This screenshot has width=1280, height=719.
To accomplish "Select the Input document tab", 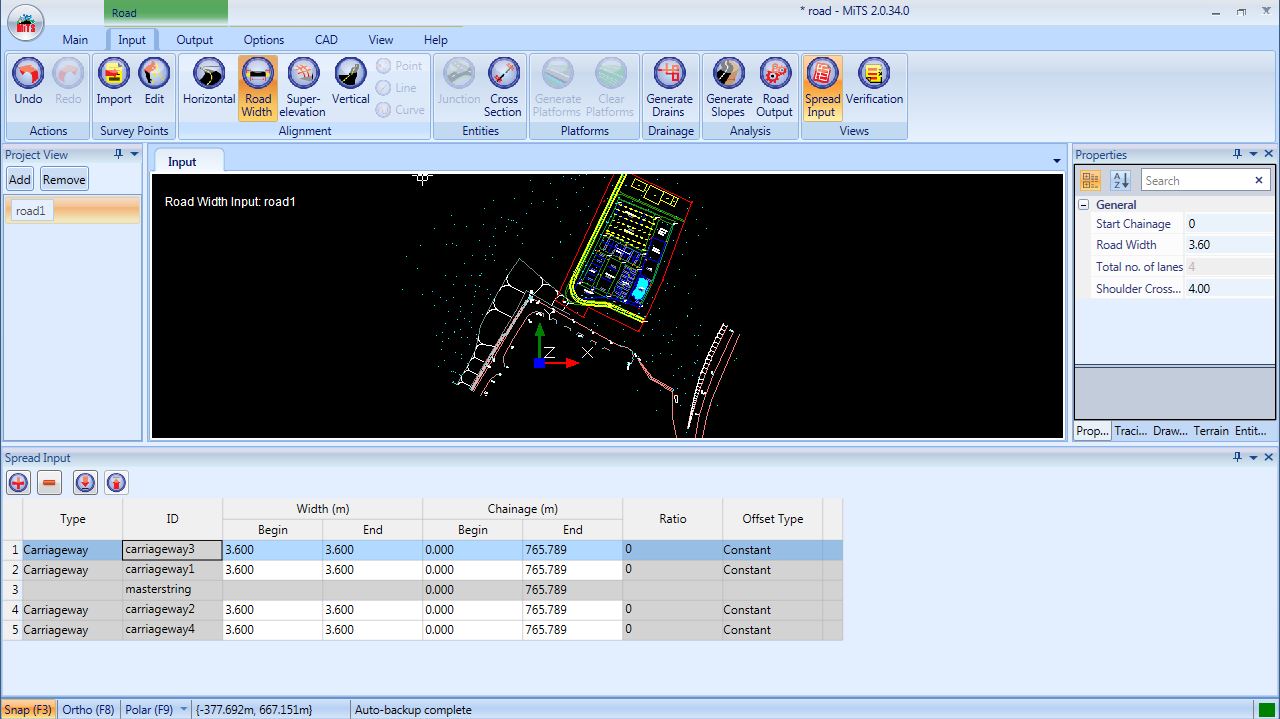I will click(182, 161).
